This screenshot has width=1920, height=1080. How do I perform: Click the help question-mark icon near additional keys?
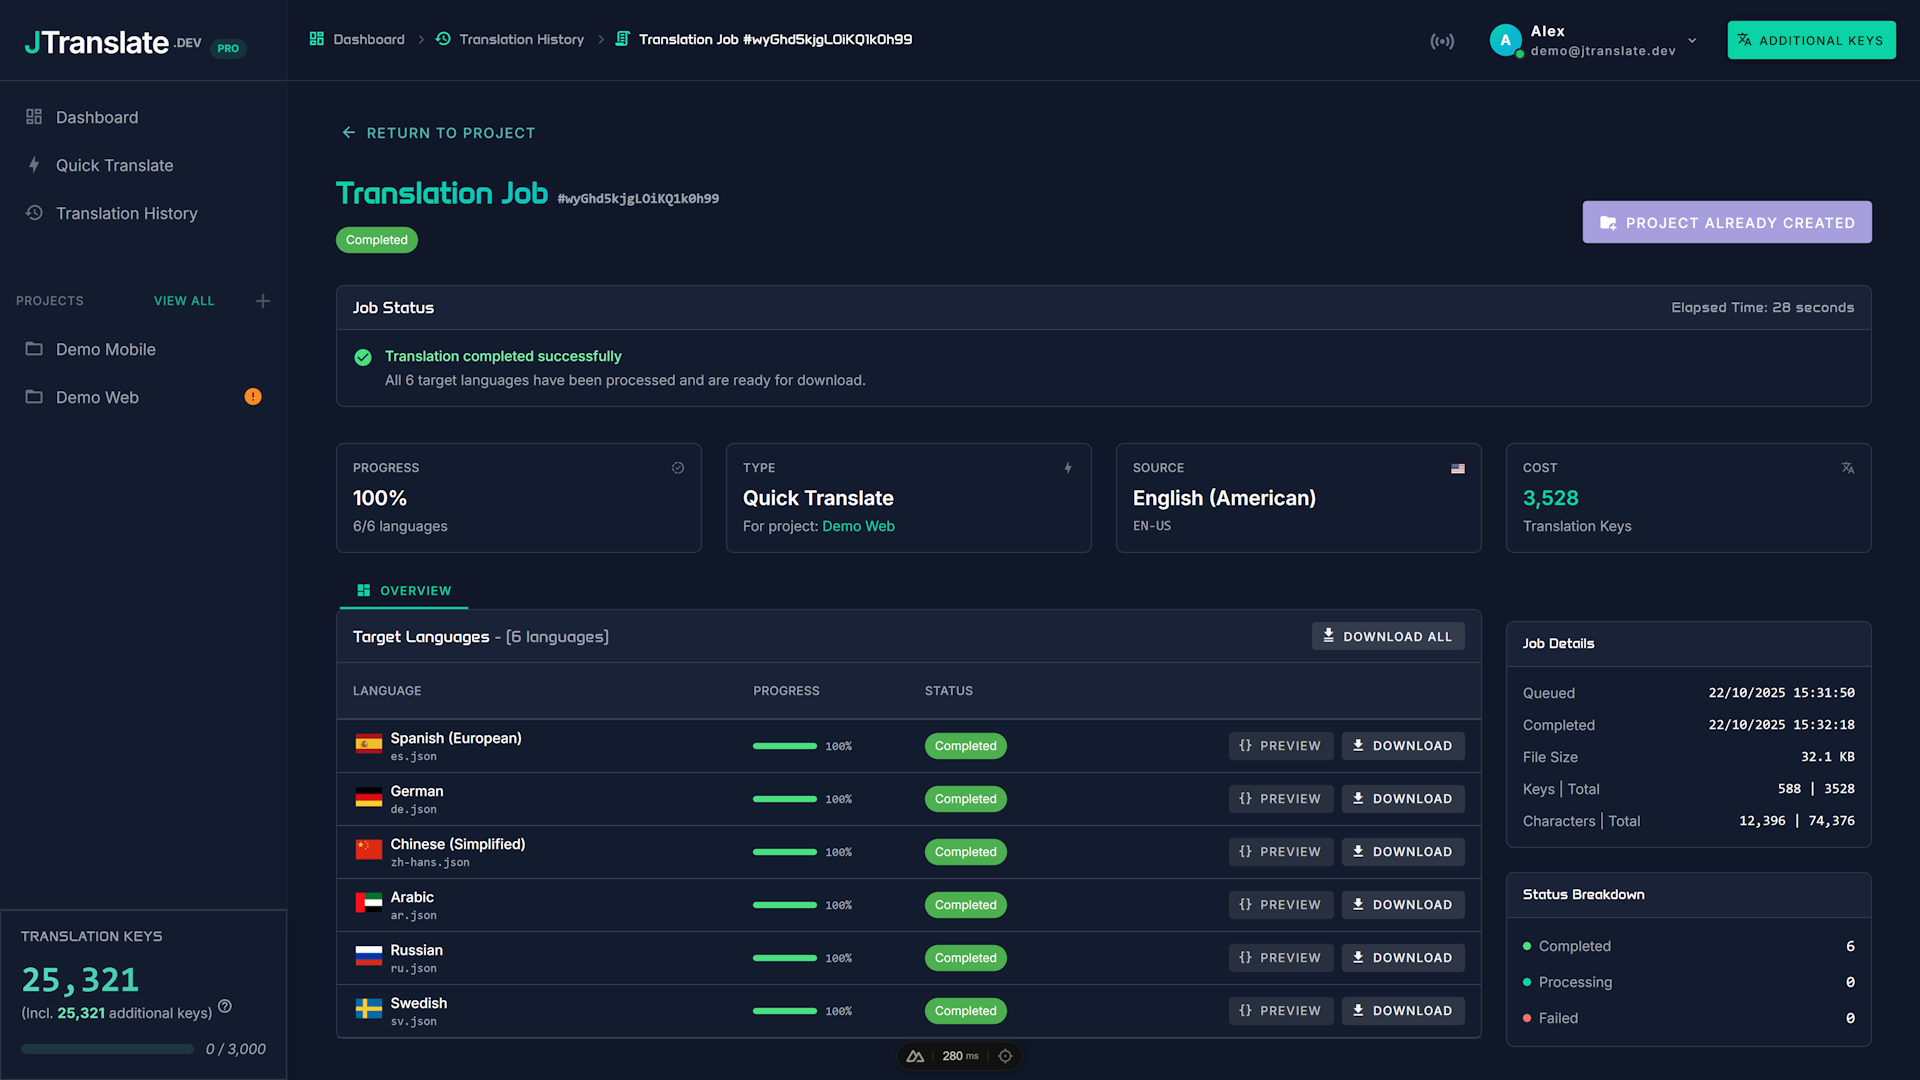pos(225,1008)
